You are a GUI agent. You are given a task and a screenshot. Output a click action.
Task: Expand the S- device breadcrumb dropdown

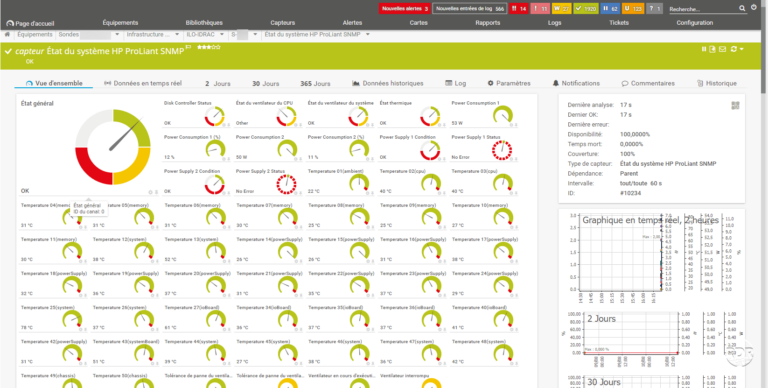click(254, 34)
